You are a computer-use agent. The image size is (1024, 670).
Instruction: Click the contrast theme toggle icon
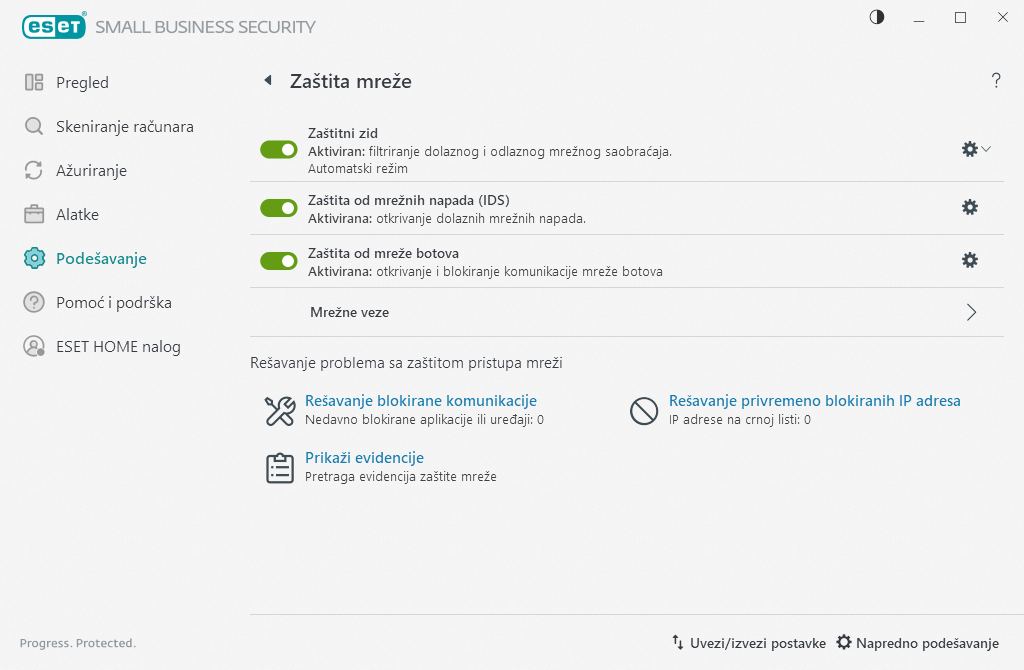(877, 17)
